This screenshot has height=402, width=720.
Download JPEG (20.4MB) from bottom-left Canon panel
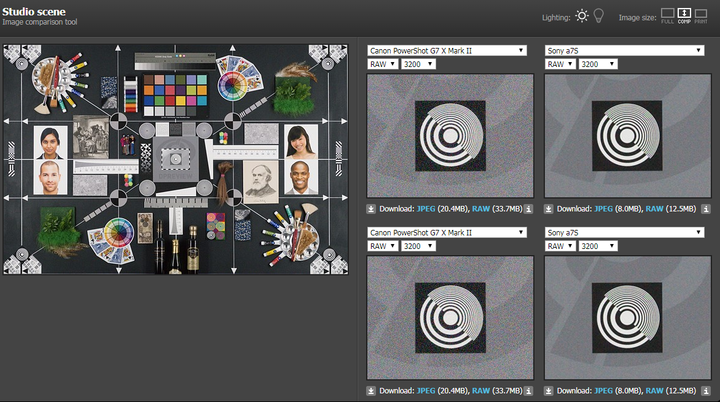[426, 391]
